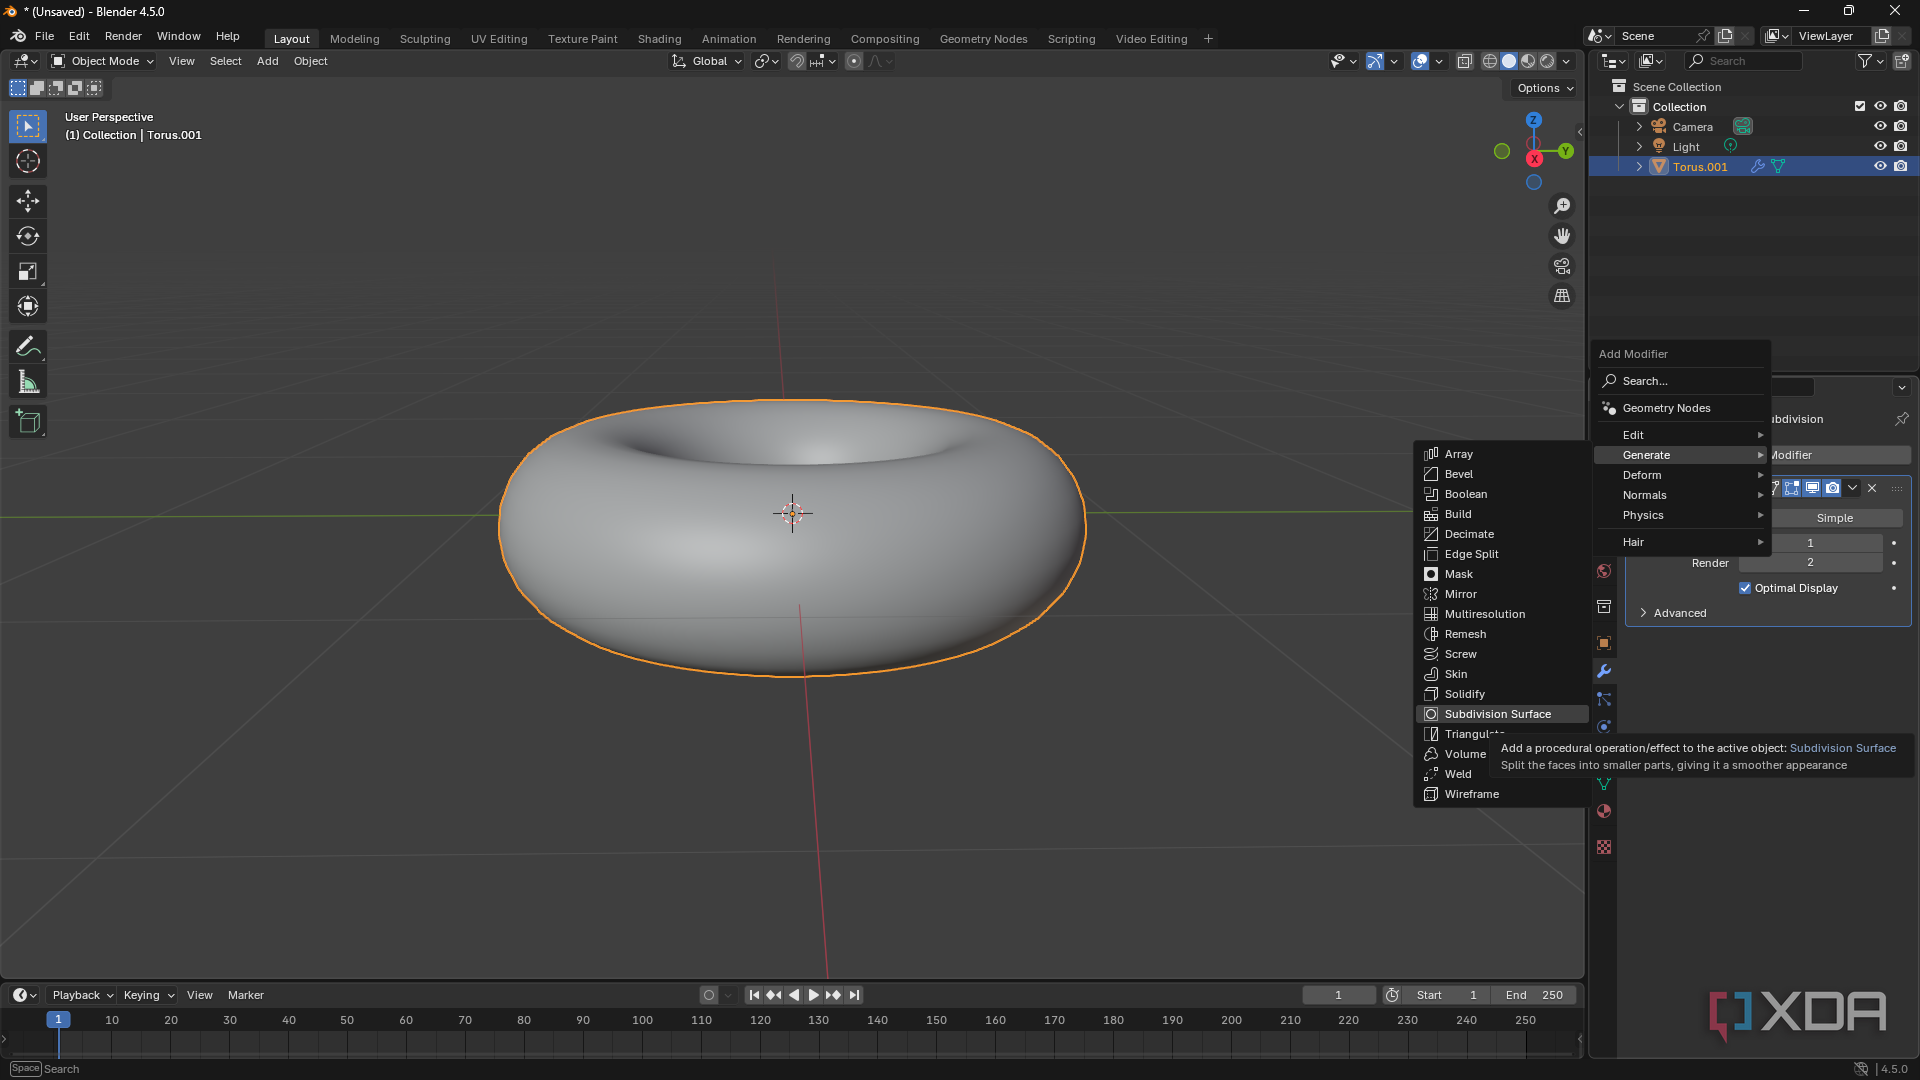Image resolution: width=1920 pixels, height=1080 pixels.
Task: Switch to the Sculpting workspace tab
Action: click(x=425, y=39)
